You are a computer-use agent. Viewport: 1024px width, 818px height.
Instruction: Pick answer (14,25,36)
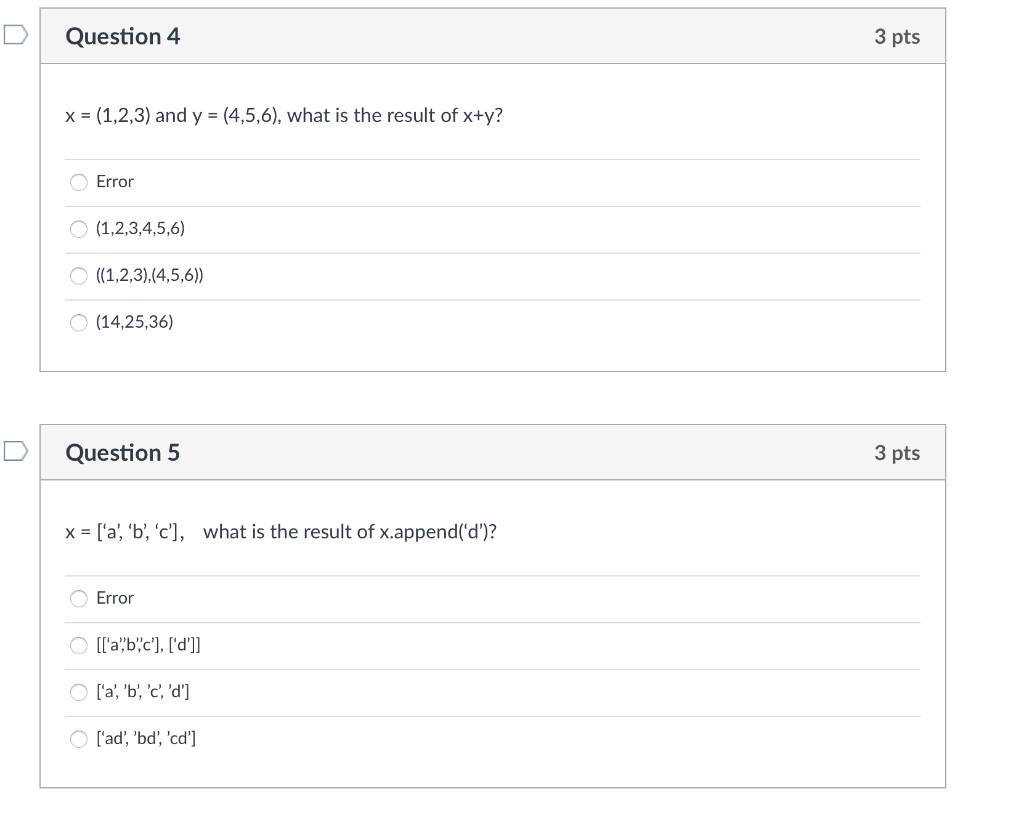coord(78,322)
